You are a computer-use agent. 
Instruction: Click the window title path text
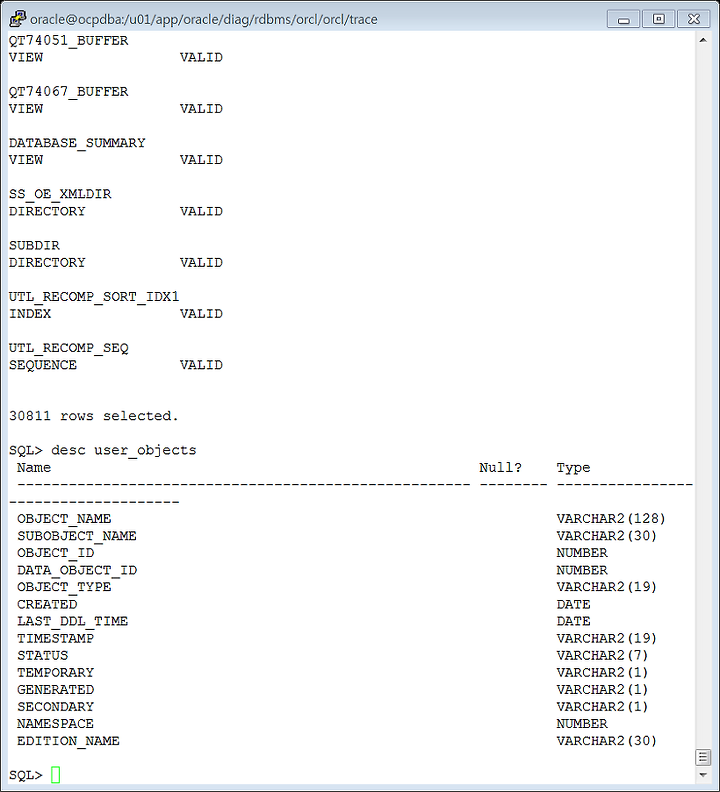204,19
